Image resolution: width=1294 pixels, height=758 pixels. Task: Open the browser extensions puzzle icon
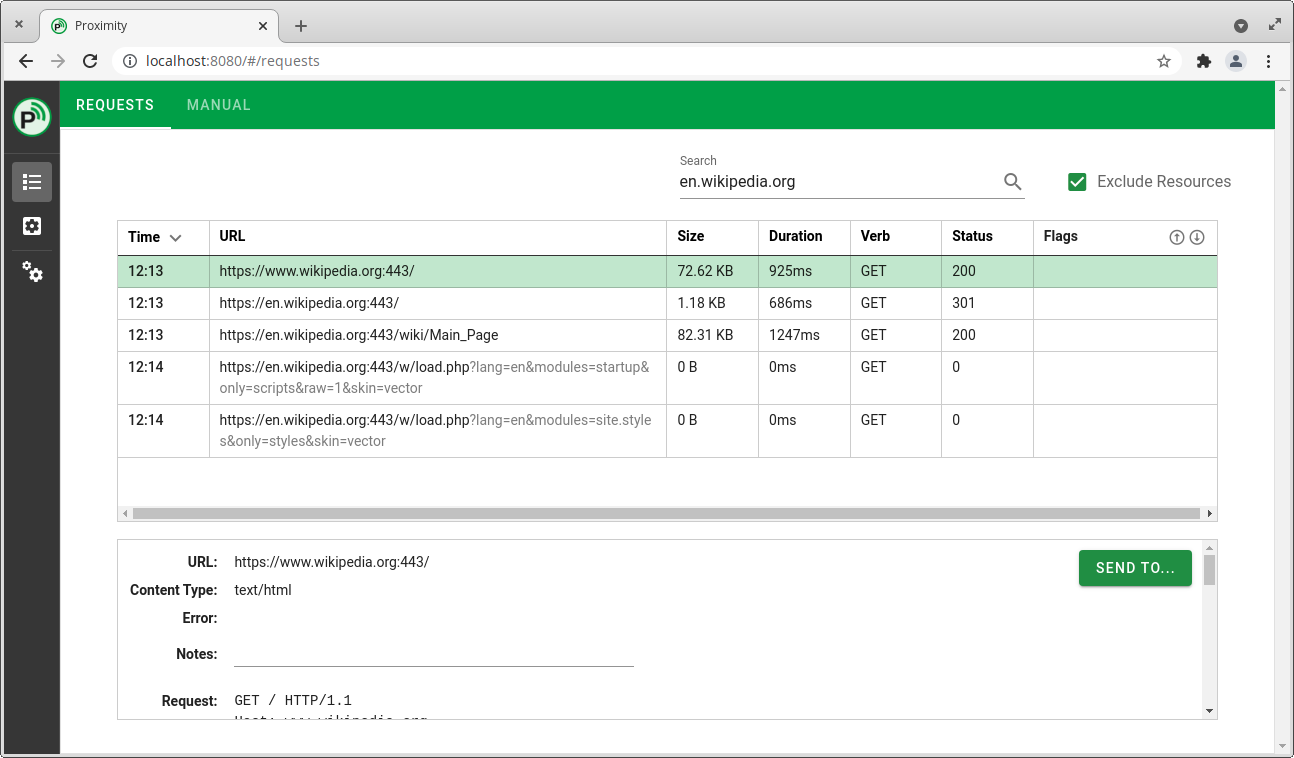pos(1204,61)
